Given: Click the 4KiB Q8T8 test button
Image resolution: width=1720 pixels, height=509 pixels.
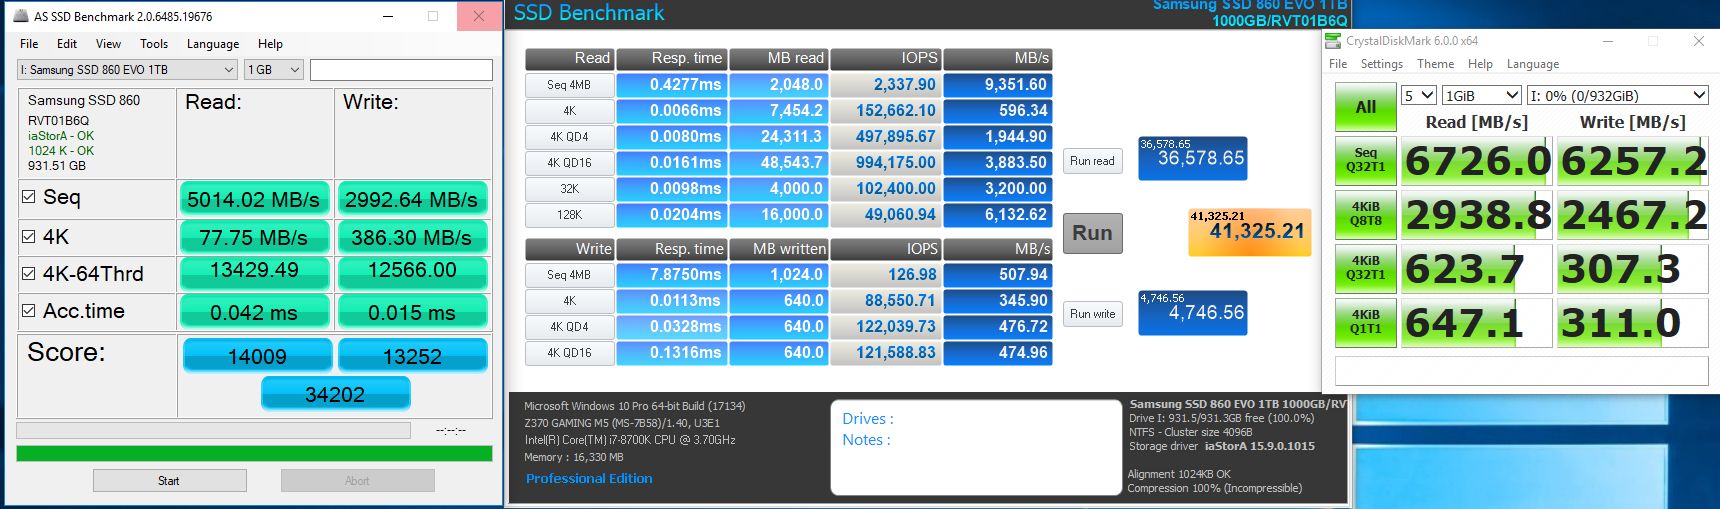Looking at the screenshot, I should (x=1366, y=214).
